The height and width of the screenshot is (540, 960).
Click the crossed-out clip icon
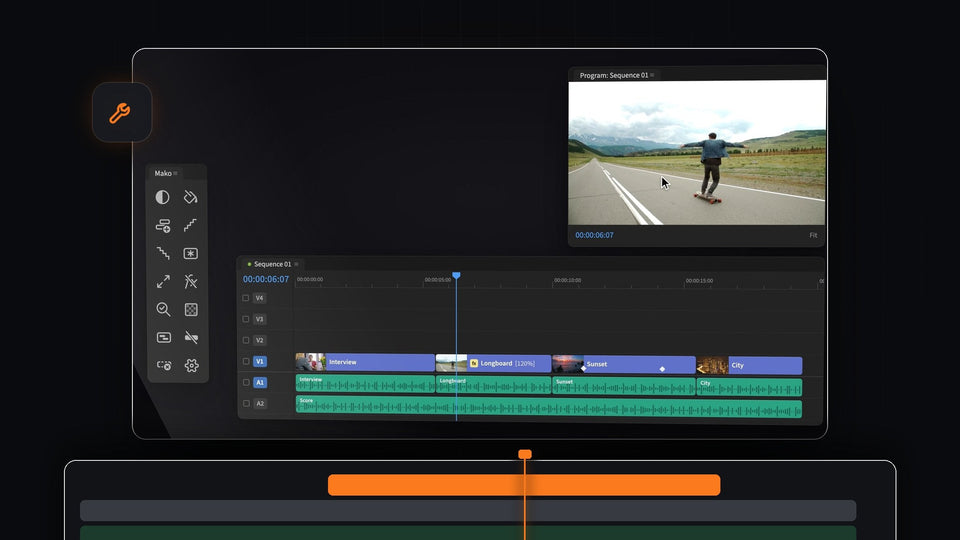[191, 337]
